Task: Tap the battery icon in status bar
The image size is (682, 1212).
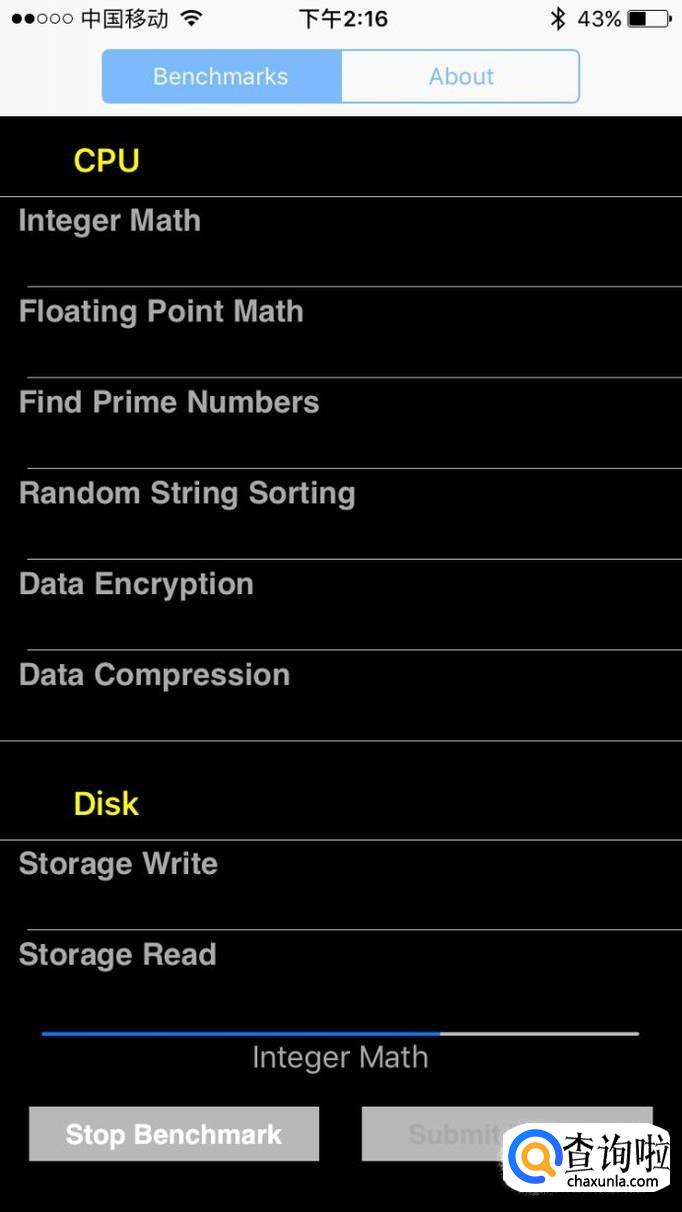Action: coord(649,18)
